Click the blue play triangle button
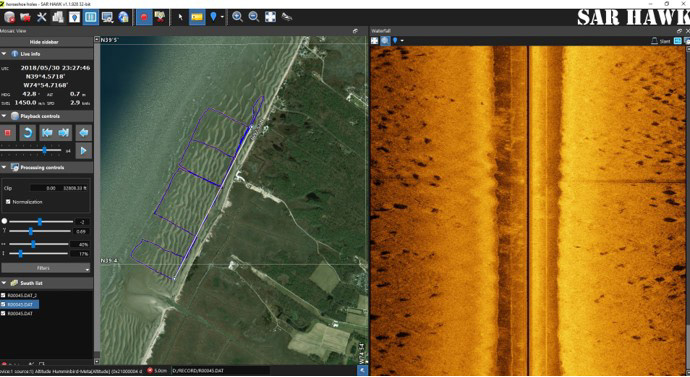The height and width of the screenshot is (377, 690). [84, 151]
